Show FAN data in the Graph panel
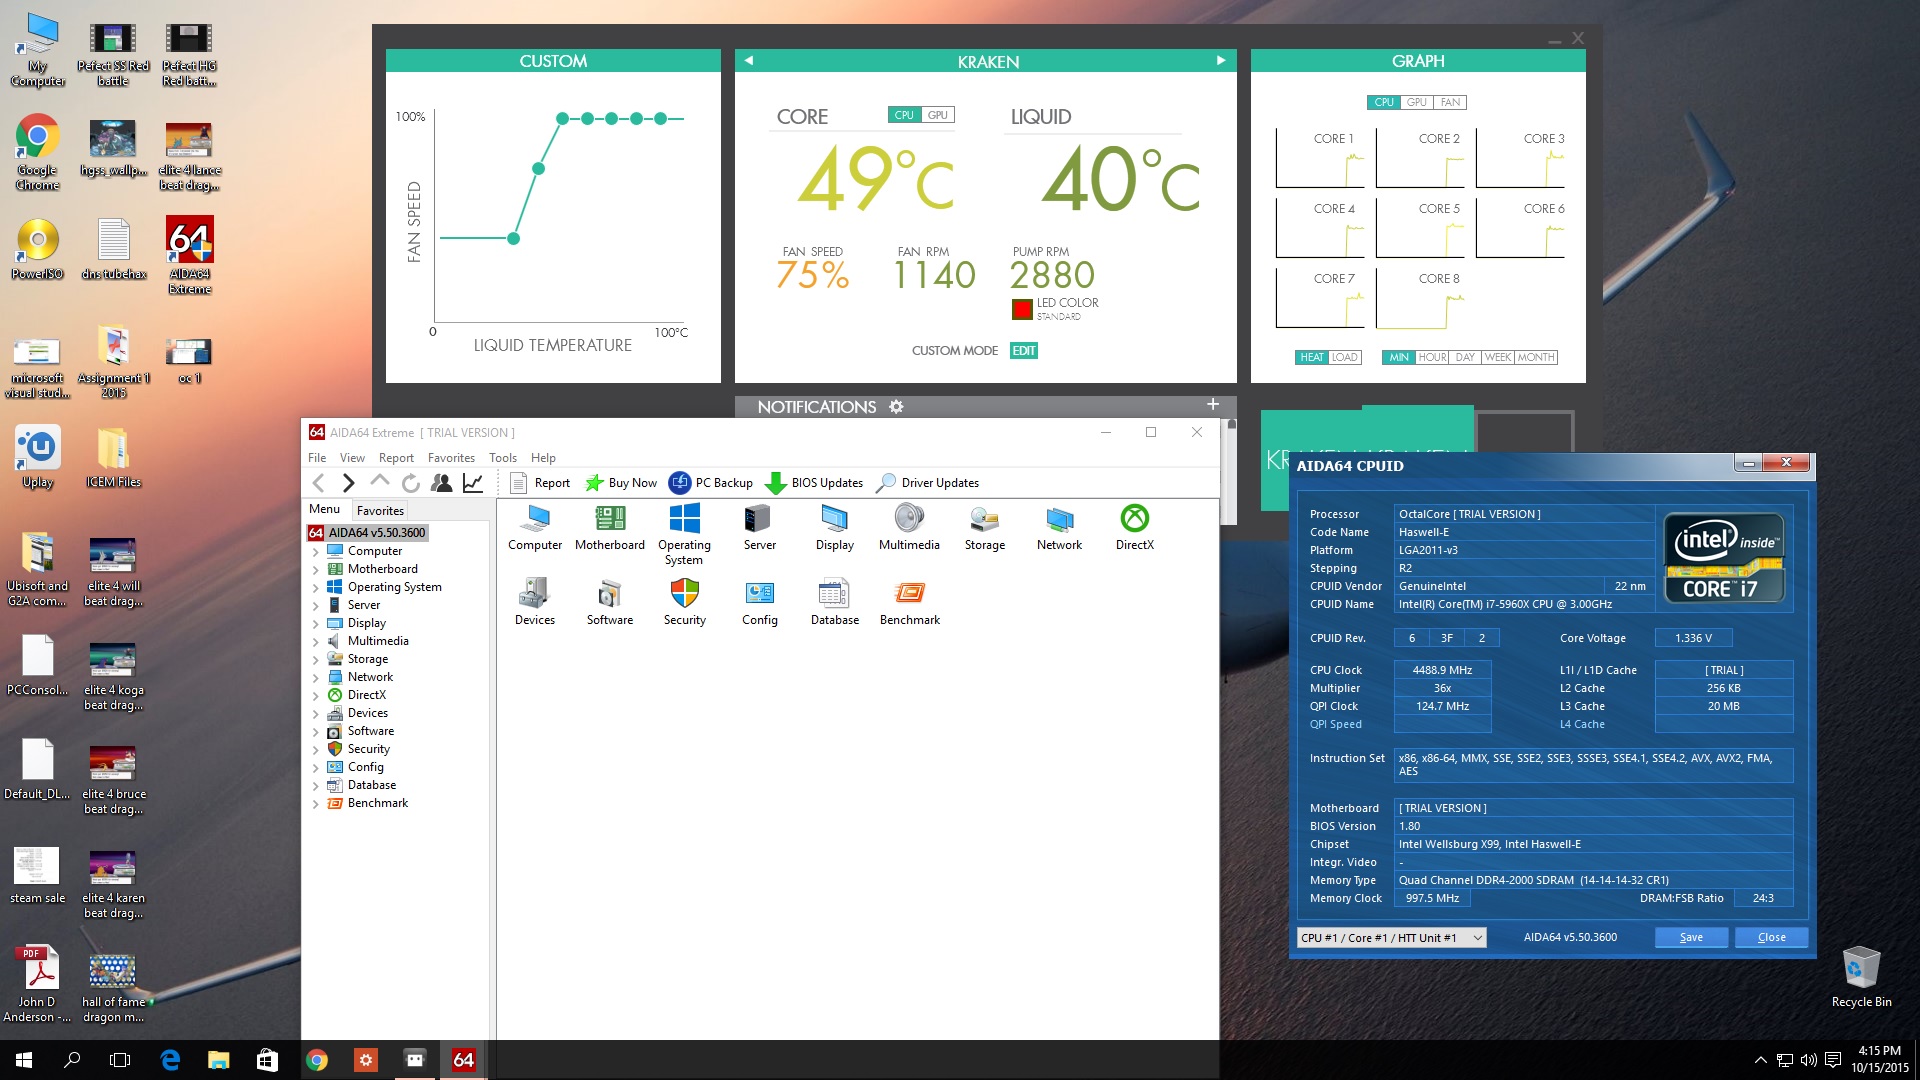1920x1080 pixels. [x=1450, y=102]
